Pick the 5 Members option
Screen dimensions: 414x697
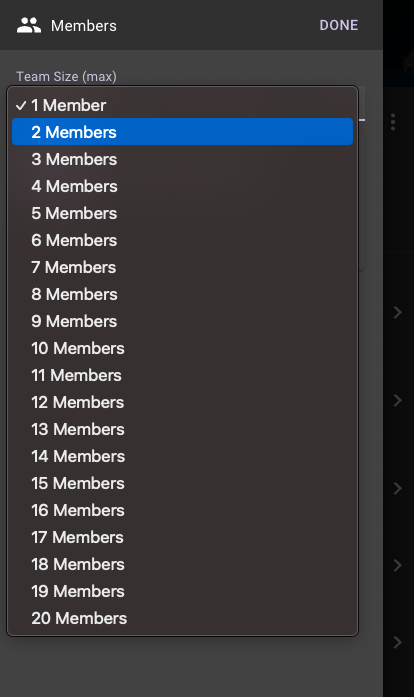[x=182, y=213]
